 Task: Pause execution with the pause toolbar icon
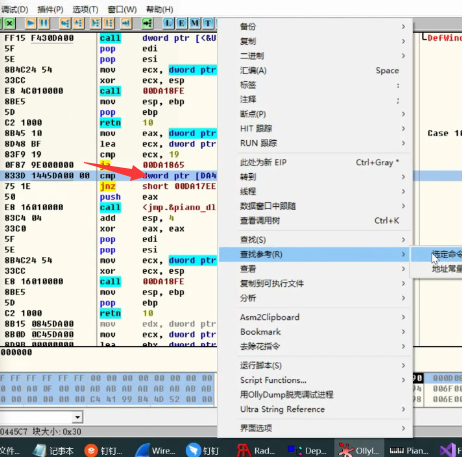point(44,23)
